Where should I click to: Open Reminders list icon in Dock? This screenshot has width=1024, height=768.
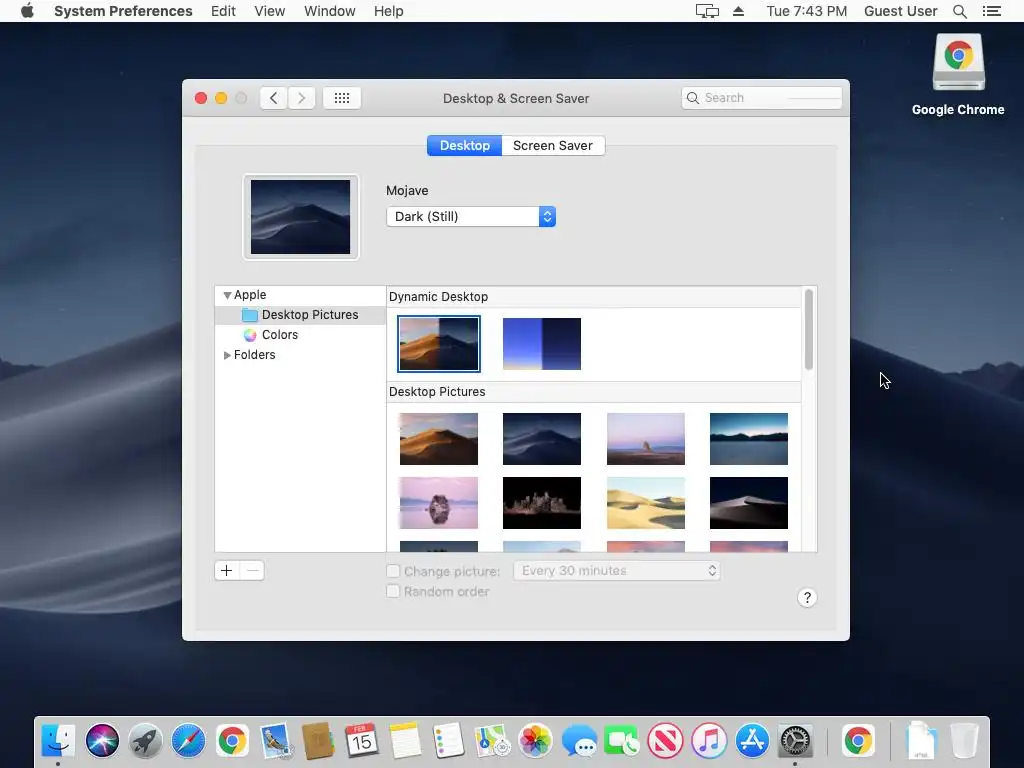pyautogui.click(x=448, y=741)
